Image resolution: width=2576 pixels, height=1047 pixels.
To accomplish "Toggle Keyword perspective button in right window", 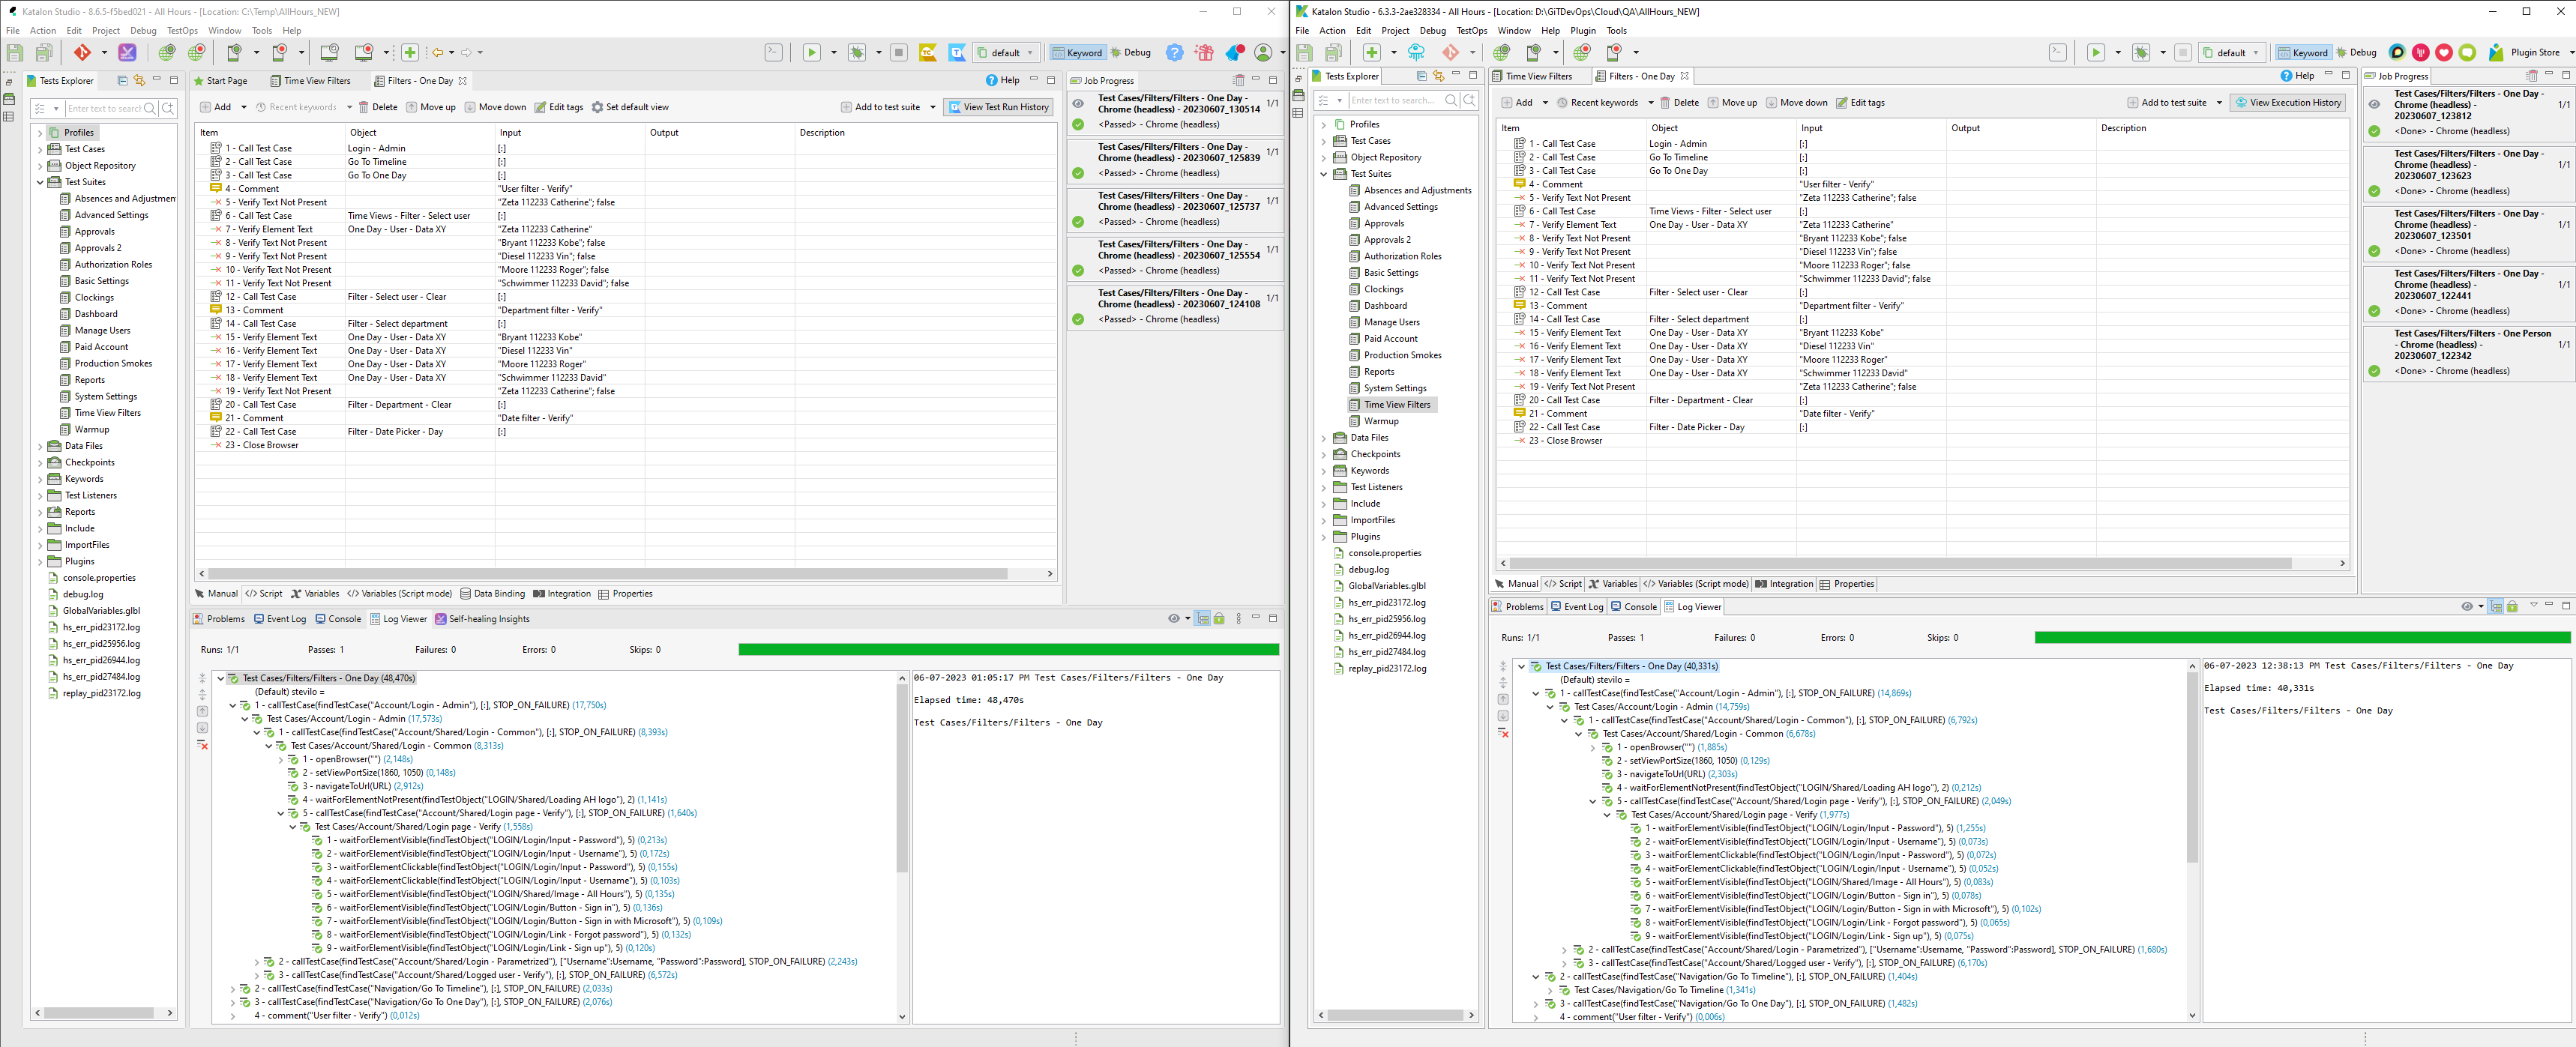I will pos(2302,53).
